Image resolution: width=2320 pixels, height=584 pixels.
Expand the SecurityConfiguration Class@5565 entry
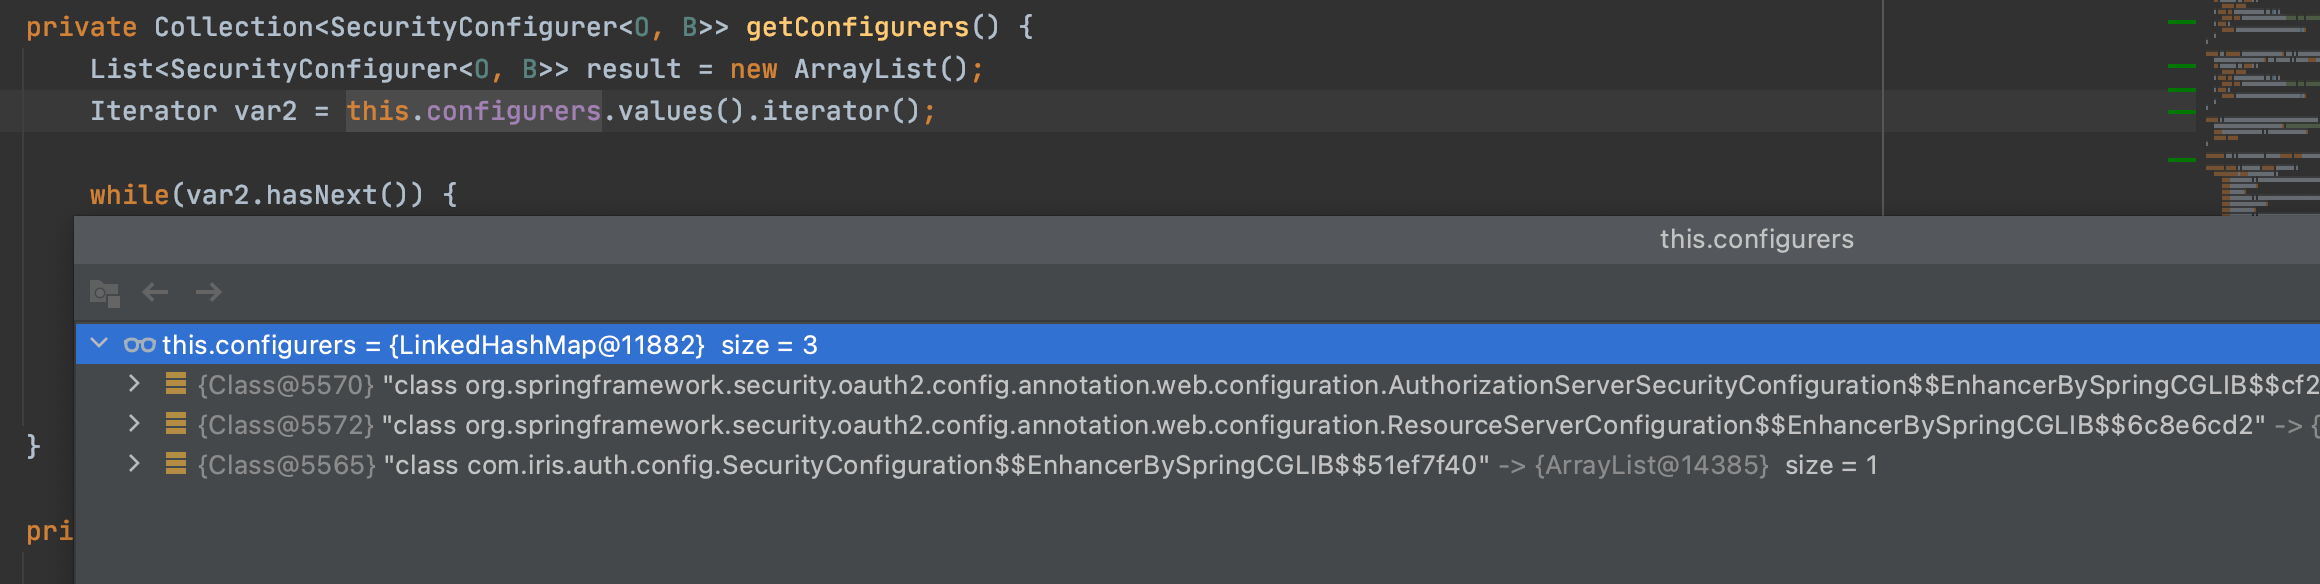tap(134, 464)
